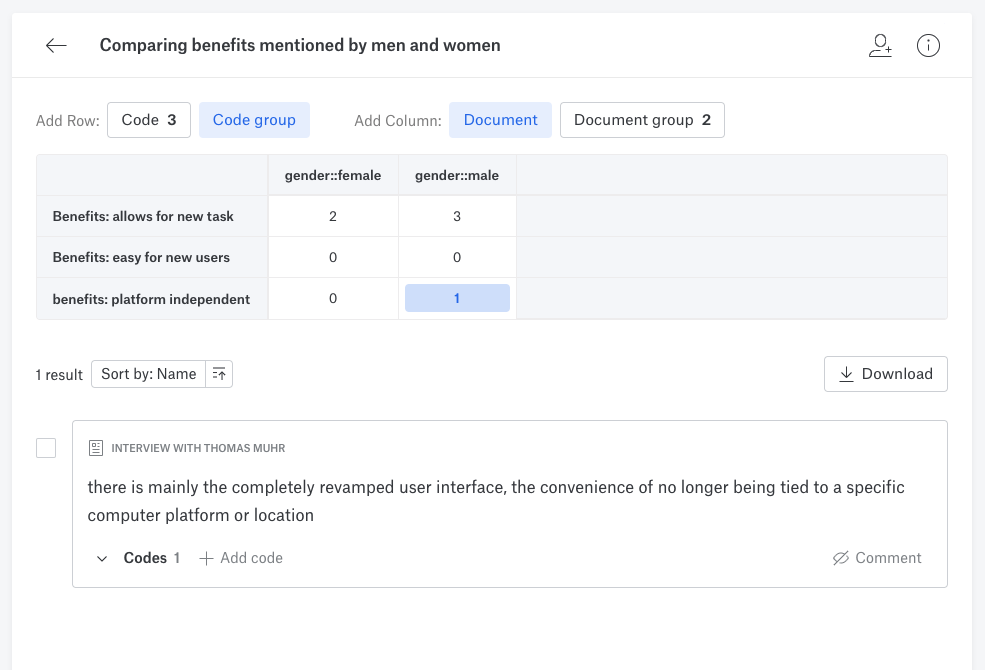Select the gender::female column header
Image resolution: width=985 pixels, height=670 pixels.
click(x=333, y=175)
